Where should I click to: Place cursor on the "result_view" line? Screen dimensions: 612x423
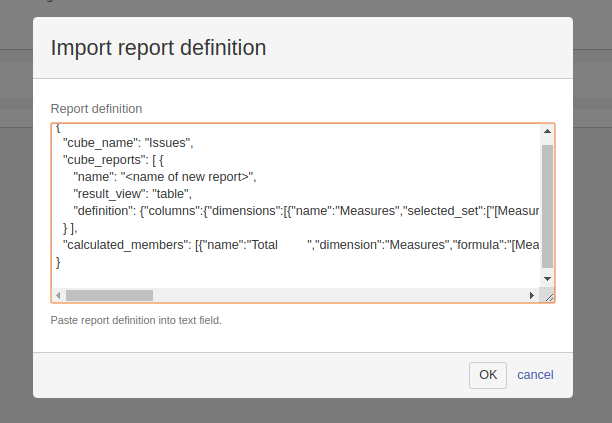(132, 194)
